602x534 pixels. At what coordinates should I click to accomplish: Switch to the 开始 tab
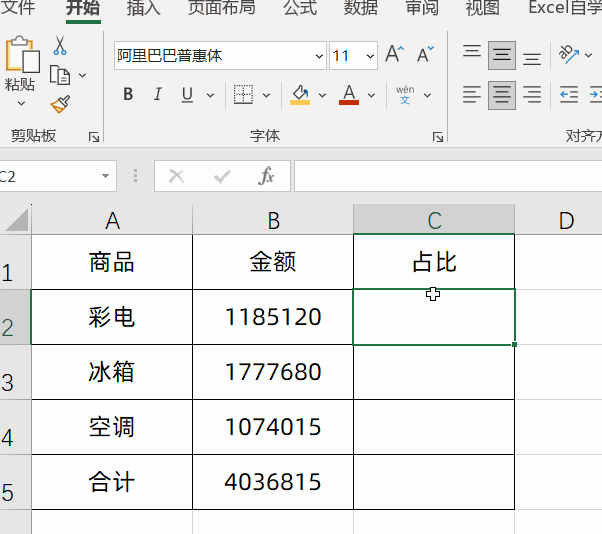(x=83, y=8)
